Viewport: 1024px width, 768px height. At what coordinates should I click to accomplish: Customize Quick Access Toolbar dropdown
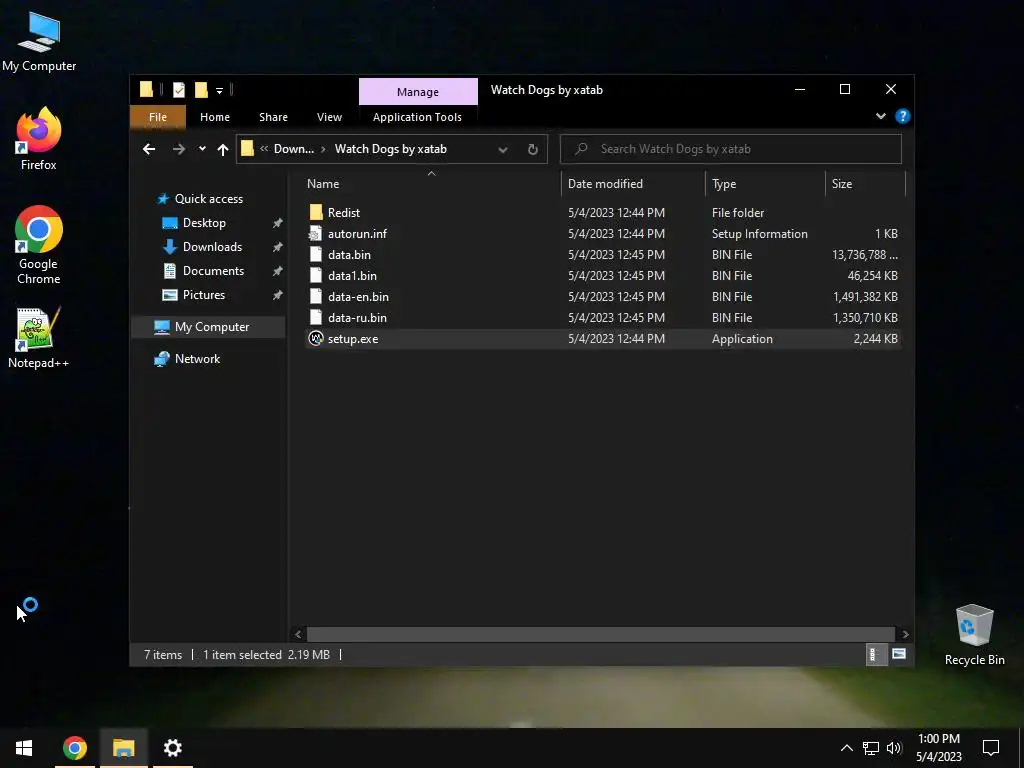point(219,91)
